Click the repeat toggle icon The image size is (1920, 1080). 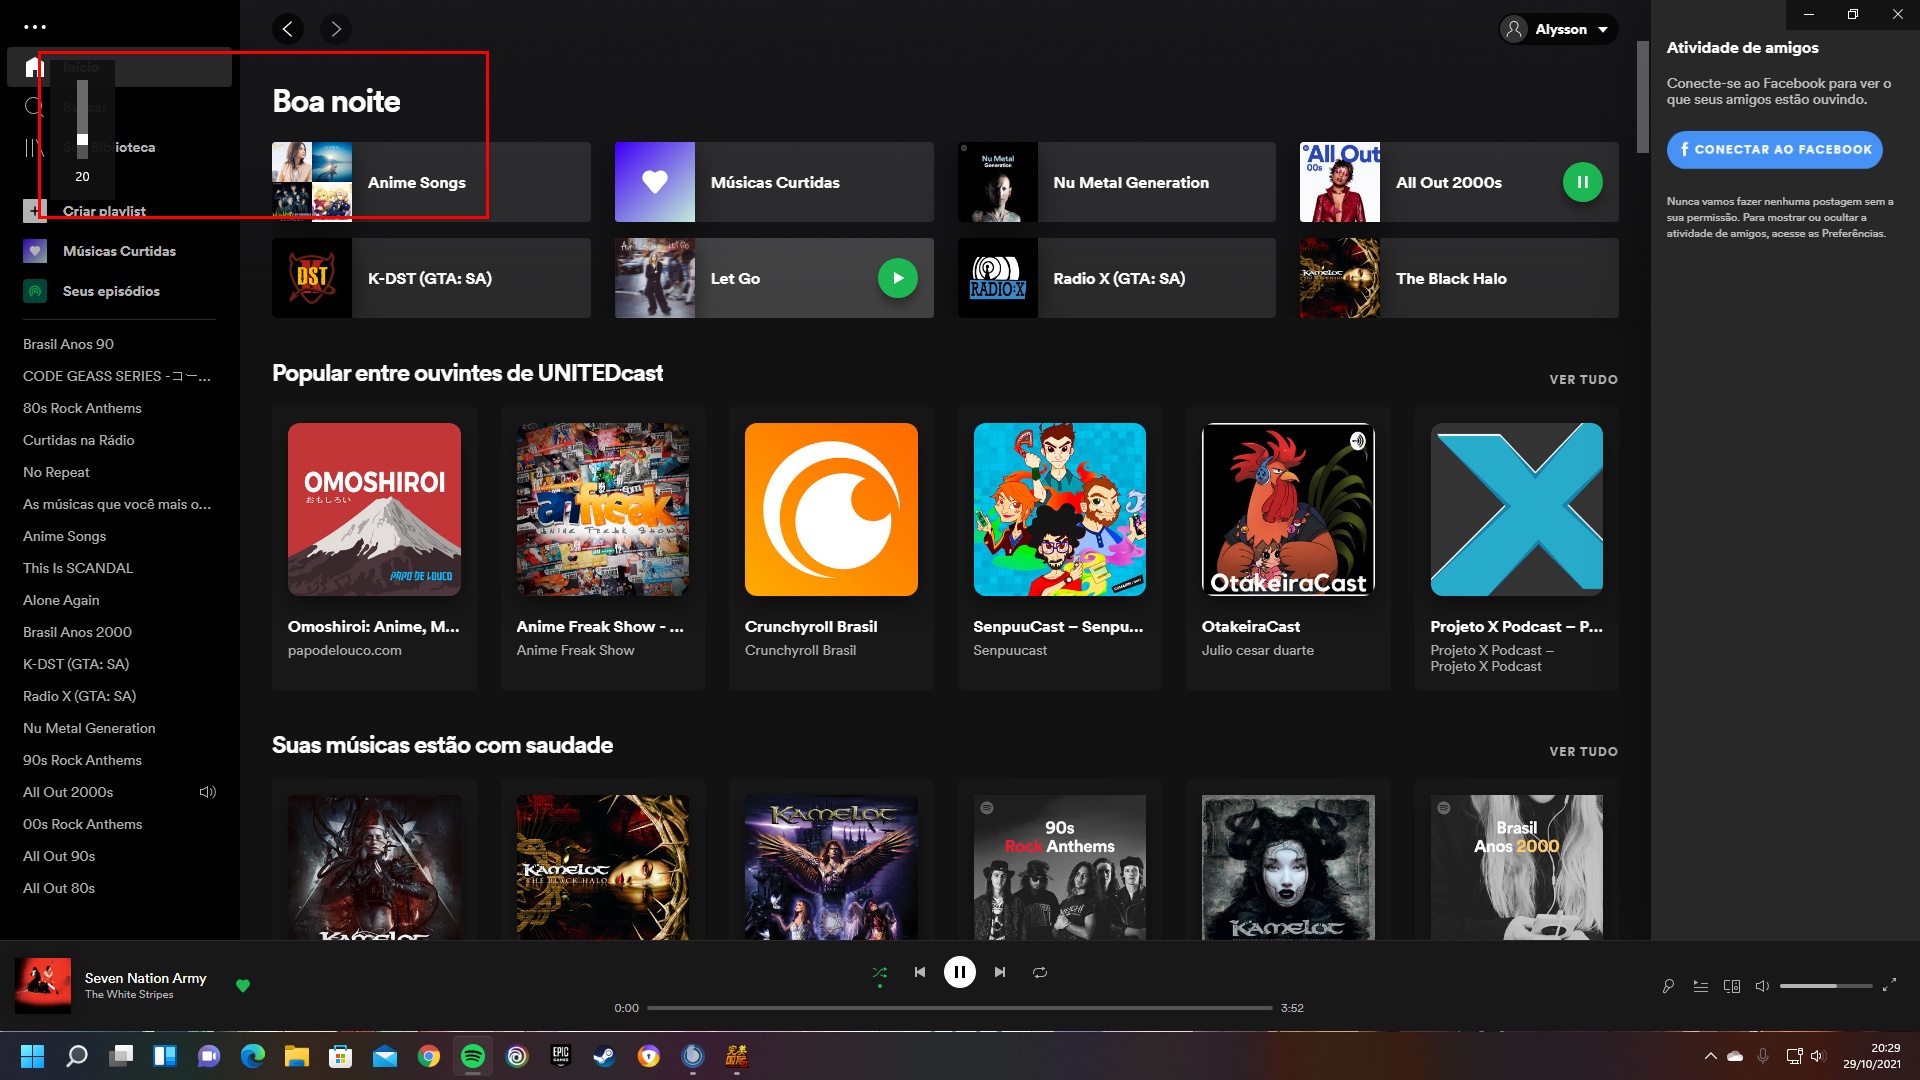coord(1040,972)
